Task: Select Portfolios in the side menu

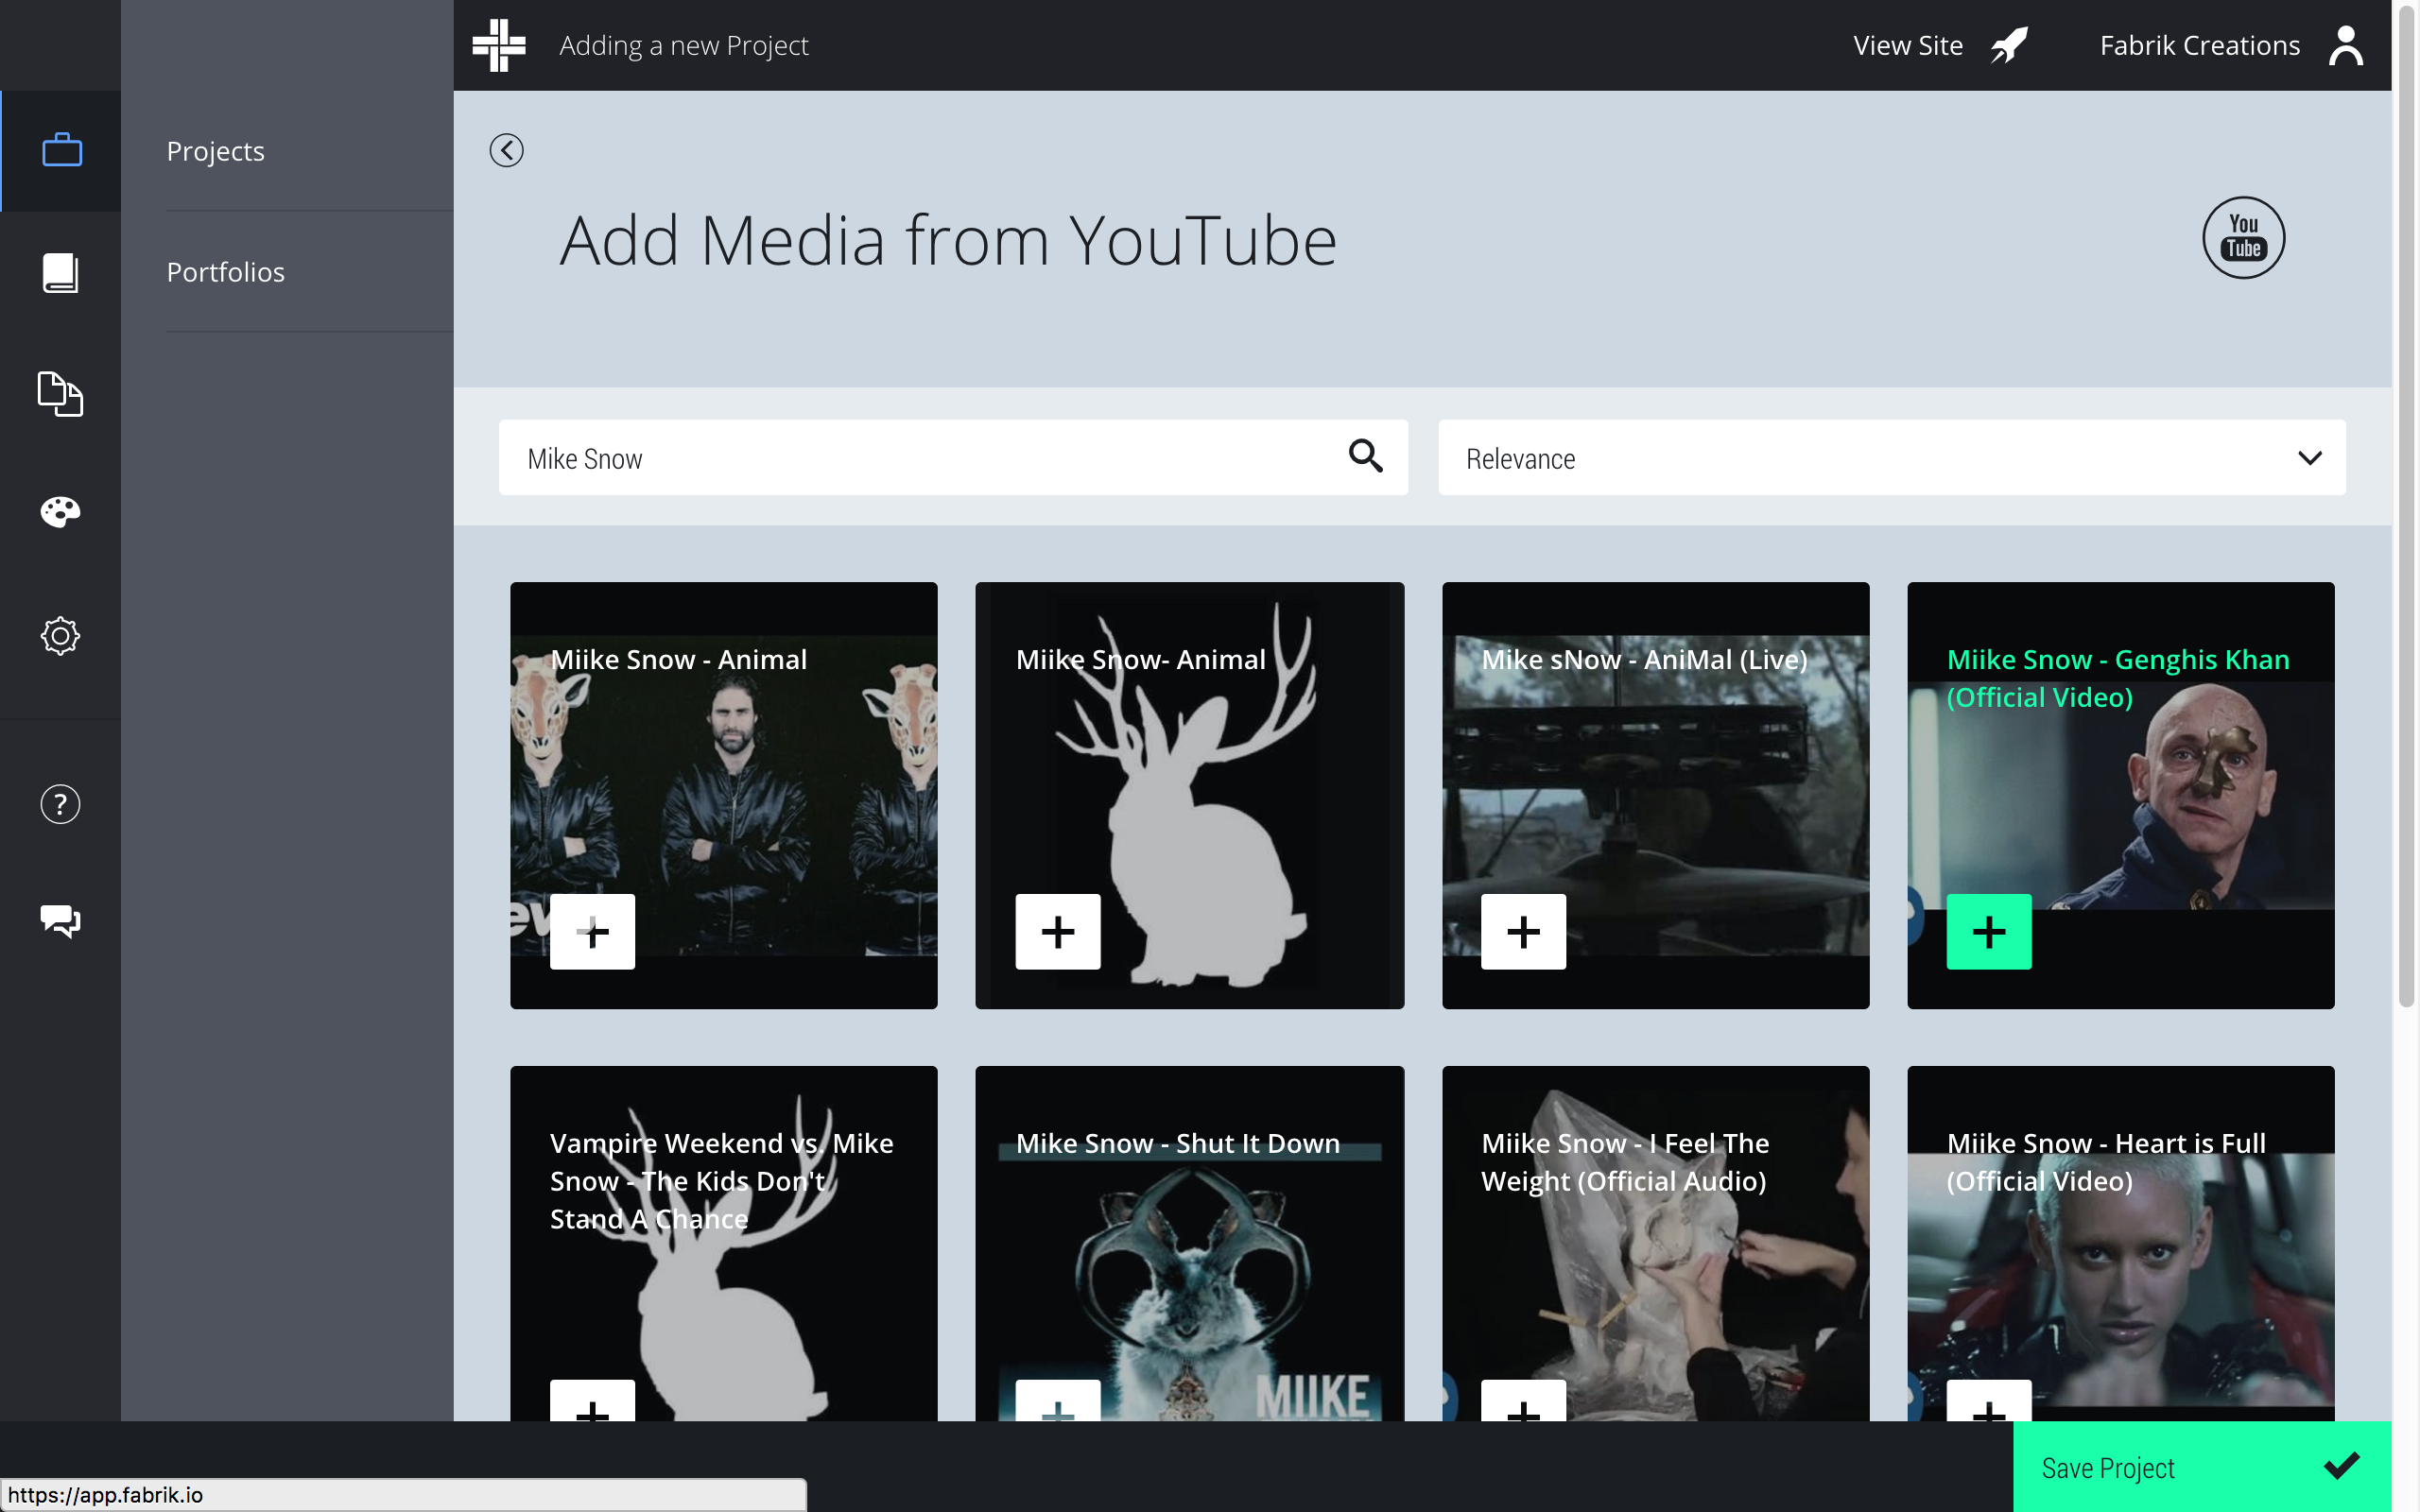Action: tap(226, 272)
